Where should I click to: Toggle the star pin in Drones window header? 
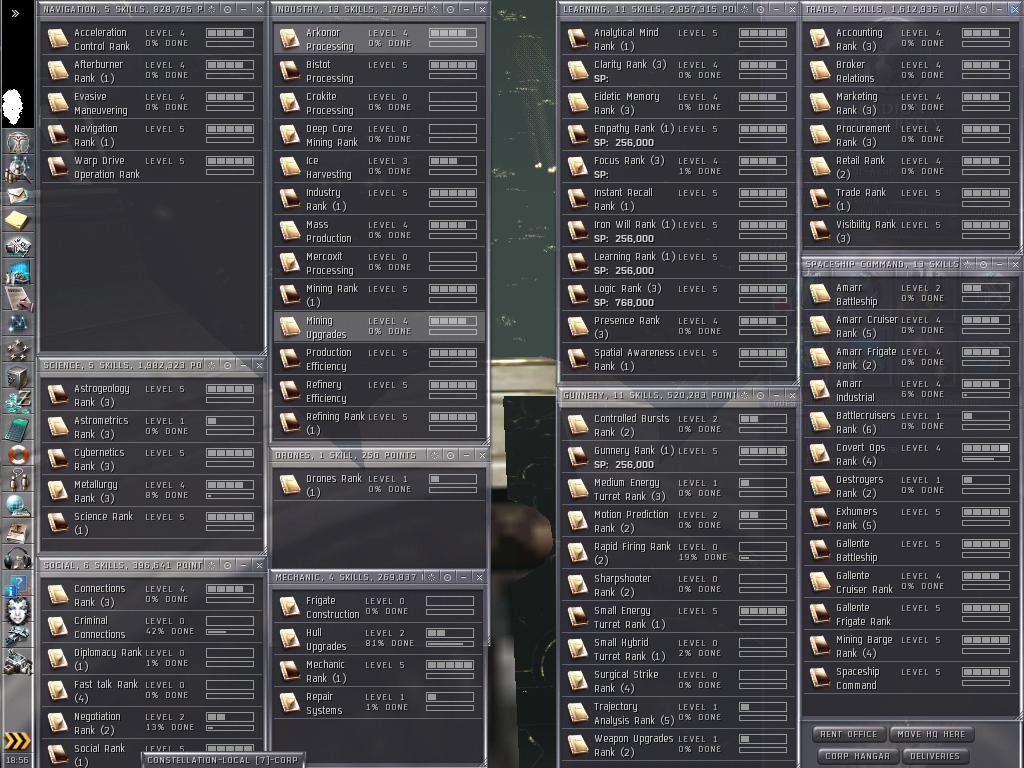[435, 455]
